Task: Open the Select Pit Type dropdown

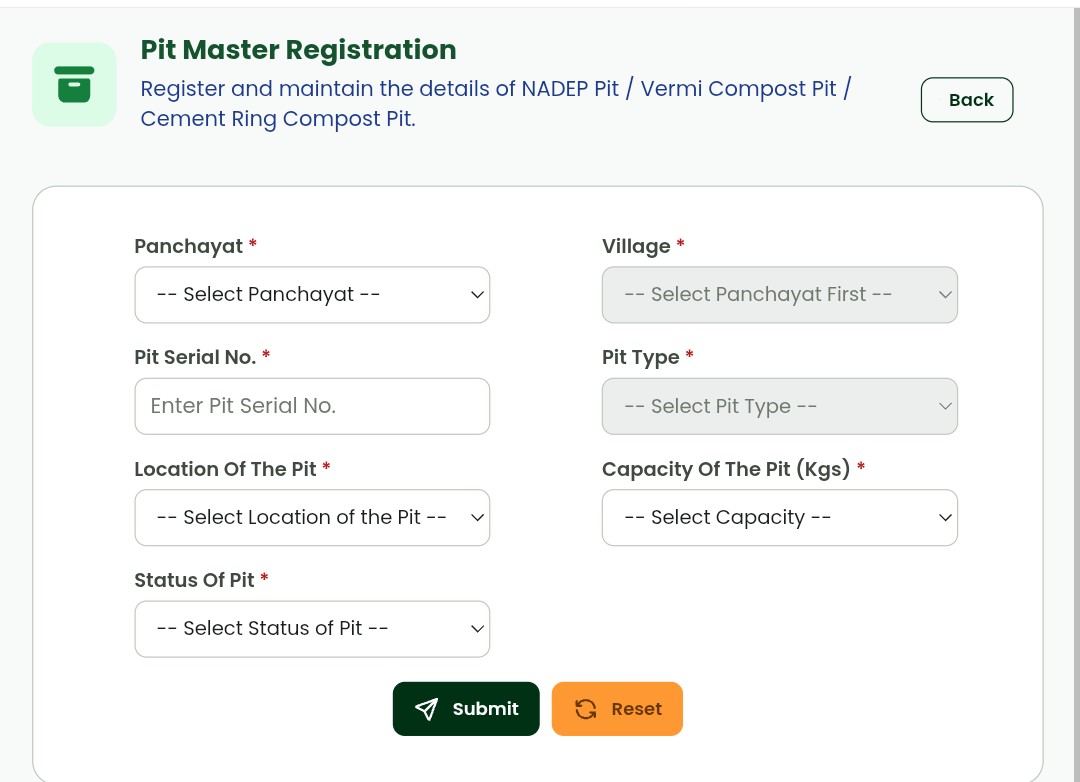Action: [780, 407]
